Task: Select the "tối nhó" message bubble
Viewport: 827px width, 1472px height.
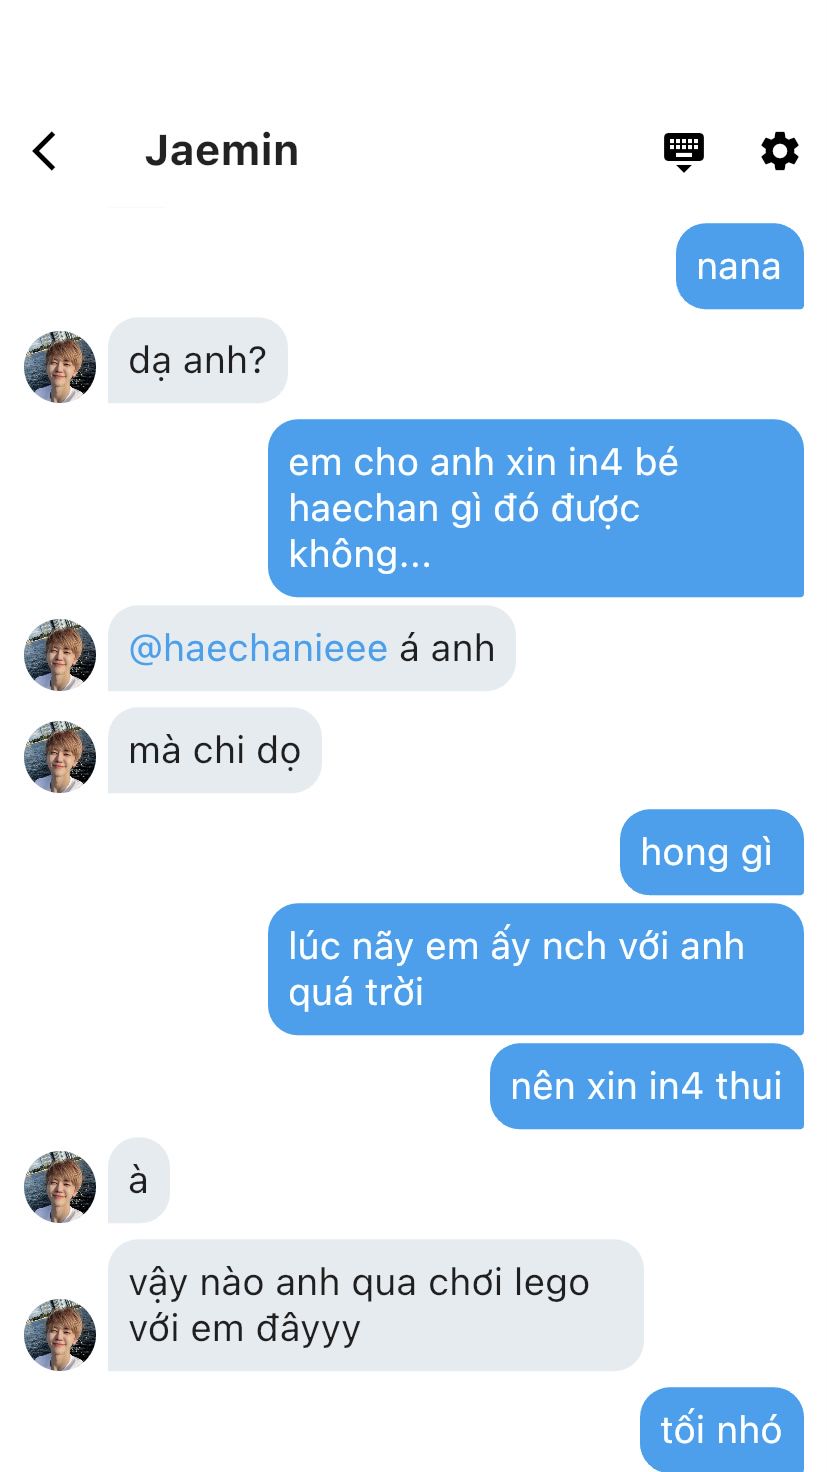Action: [x=722, y=1429]
